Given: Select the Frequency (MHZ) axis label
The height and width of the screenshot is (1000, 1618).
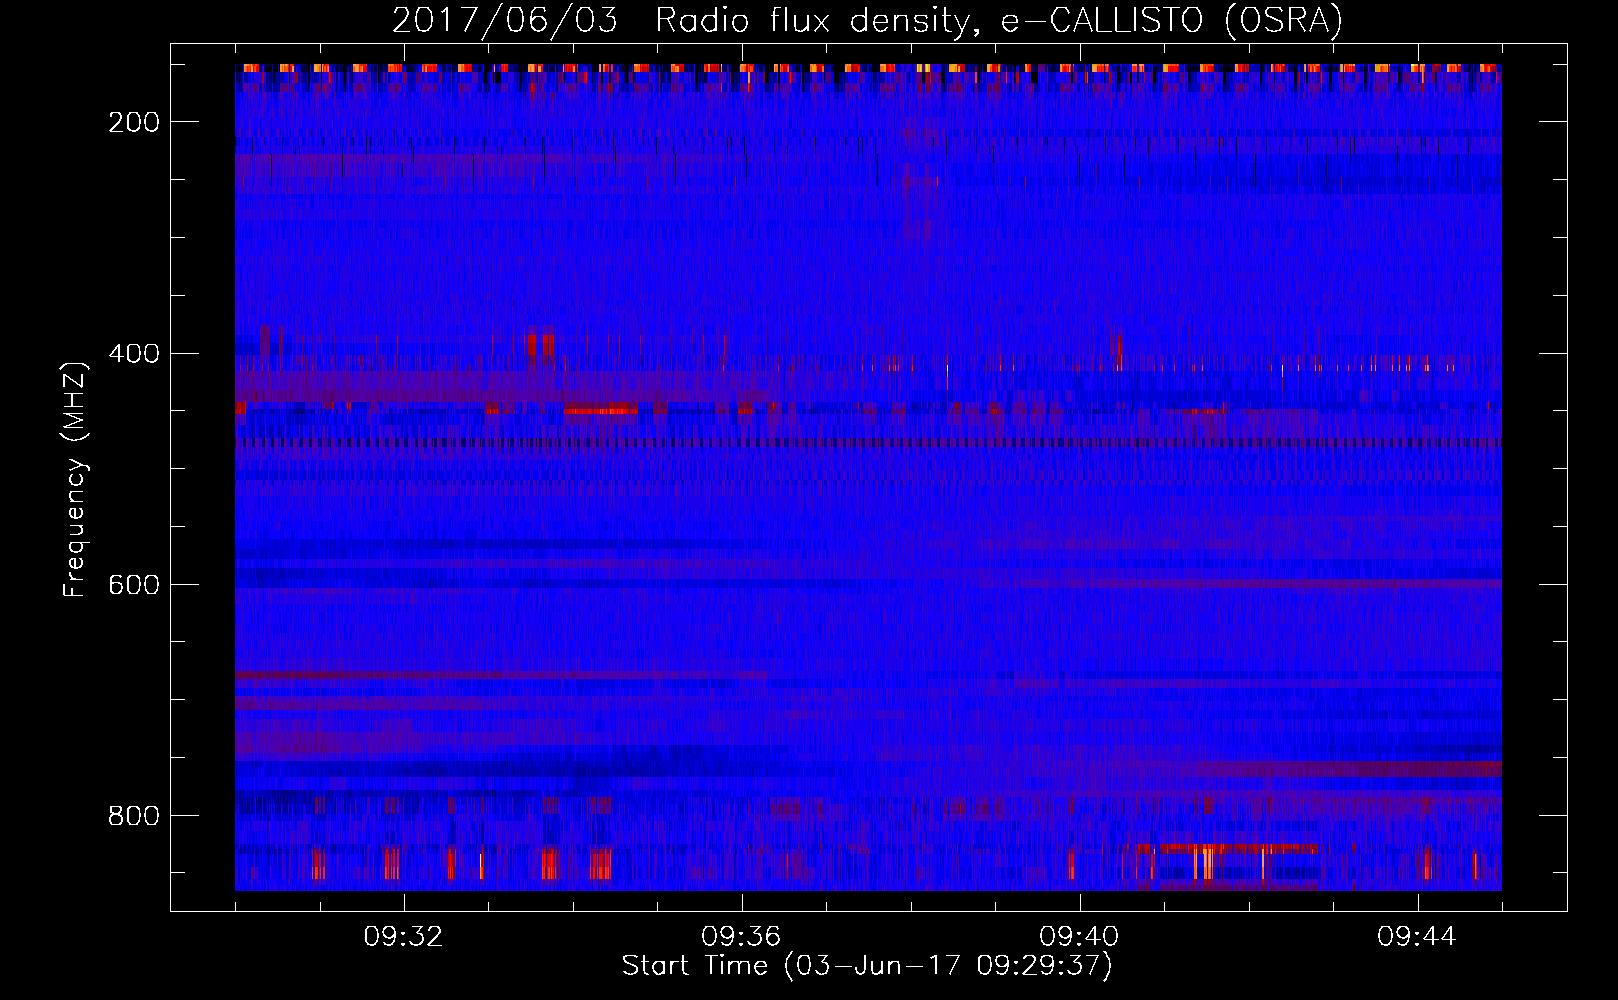Looking at the screenshot, I should click(x=75, y=479).
